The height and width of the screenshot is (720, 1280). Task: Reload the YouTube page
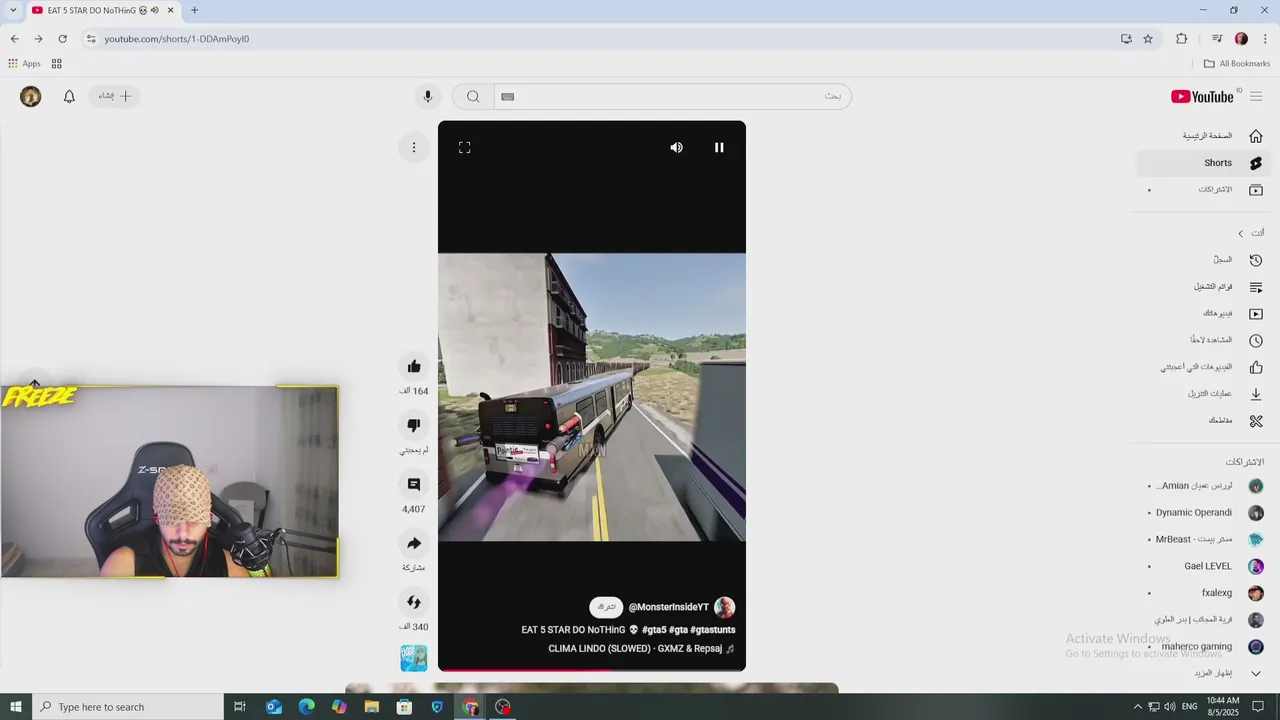pos(62,39)
